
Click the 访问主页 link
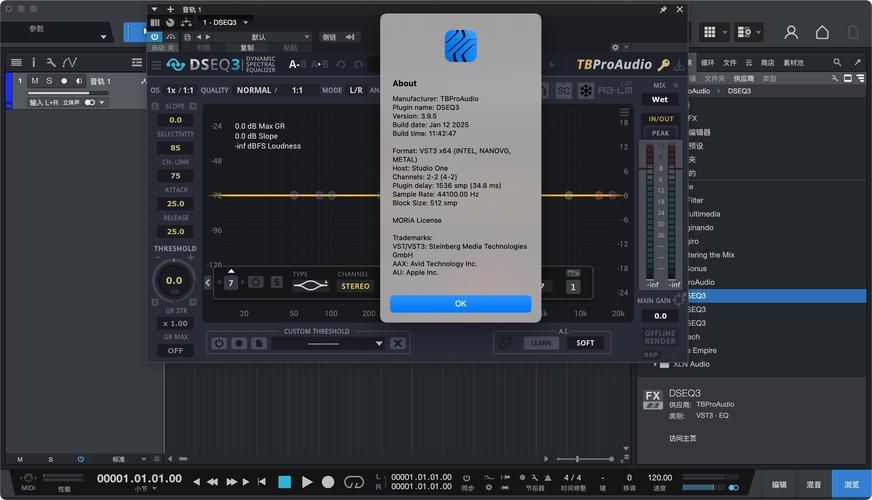682,438
